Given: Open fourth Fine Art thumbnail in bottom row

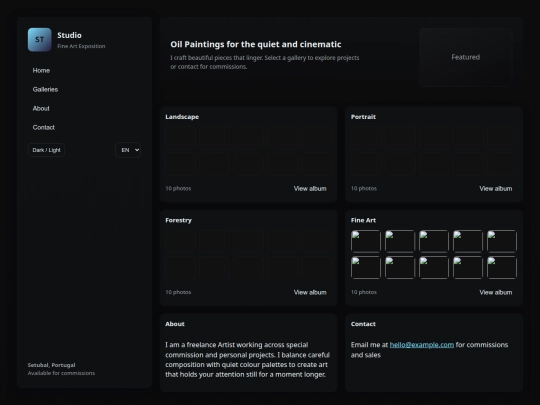Looking at the screenshot, I should click(468, 267).
